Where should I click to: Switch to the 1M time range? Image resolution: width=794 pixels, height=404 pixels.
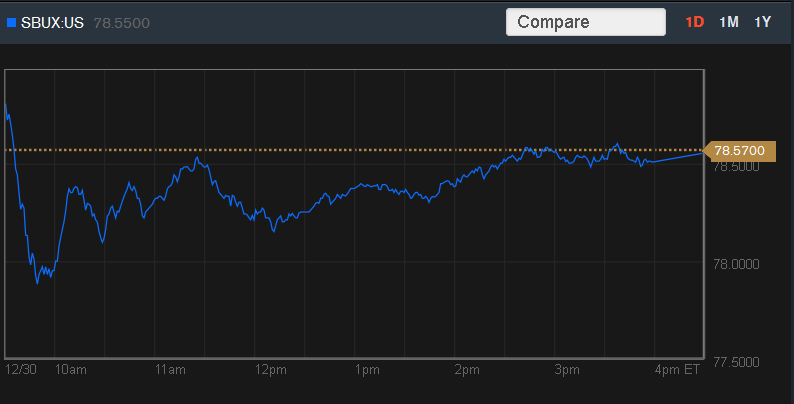729,22
